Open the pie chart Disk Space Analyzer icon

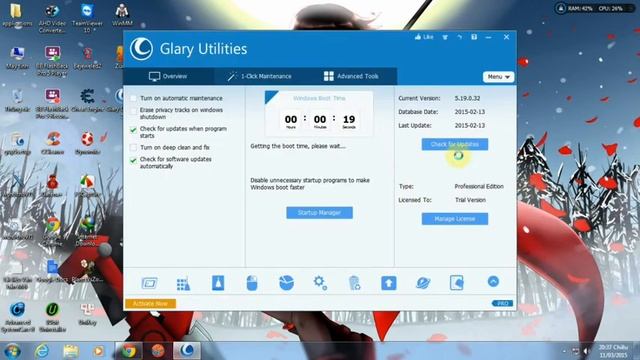tap(286, 282)
